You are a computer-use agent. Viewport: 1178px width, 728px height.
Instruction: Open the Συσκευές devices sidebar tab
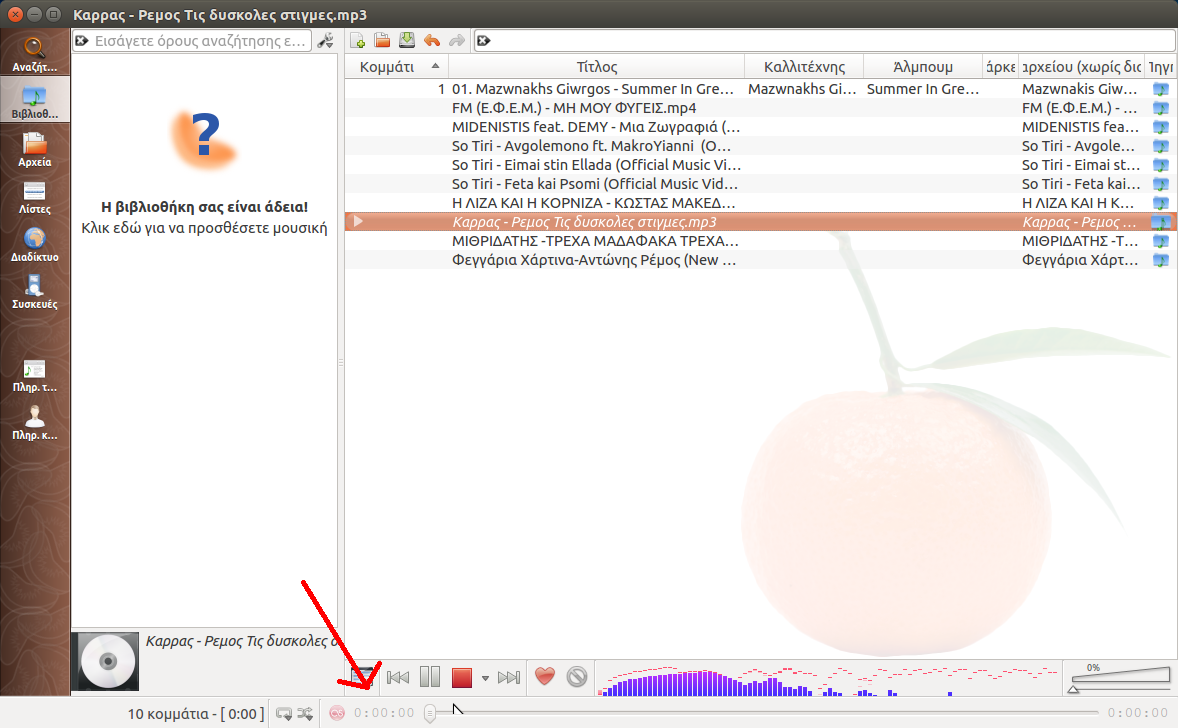(x=35, y=292)
